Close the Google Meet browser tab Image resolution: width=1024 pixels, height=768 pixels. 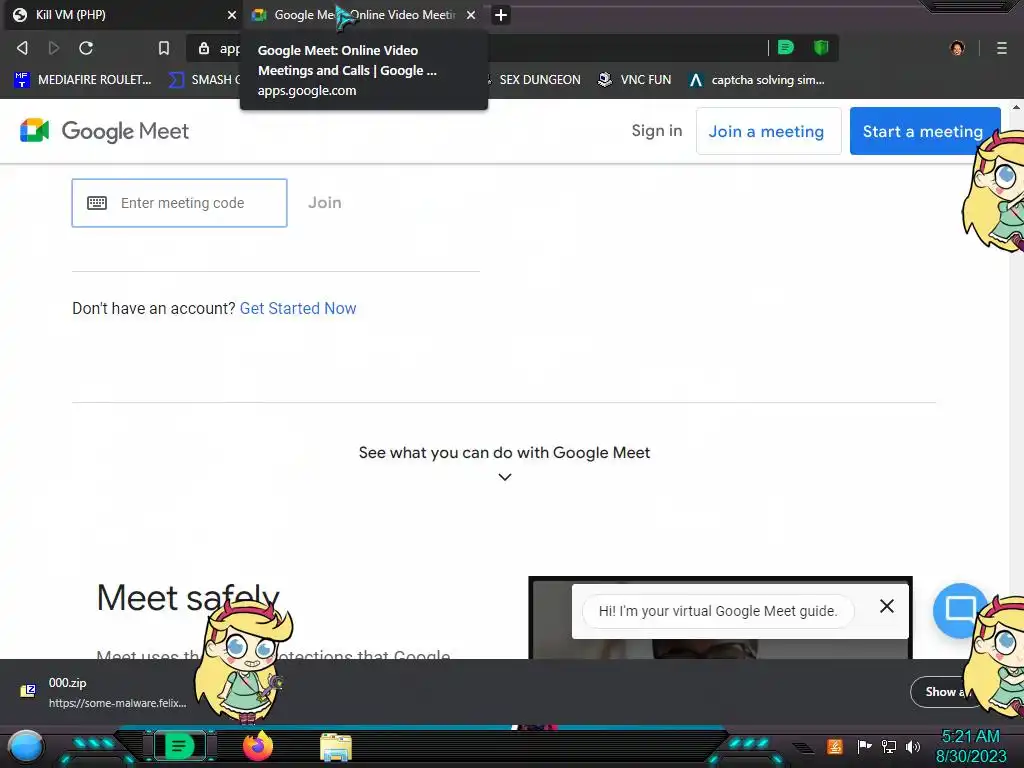pyautogui.click(x=471, y=14)
